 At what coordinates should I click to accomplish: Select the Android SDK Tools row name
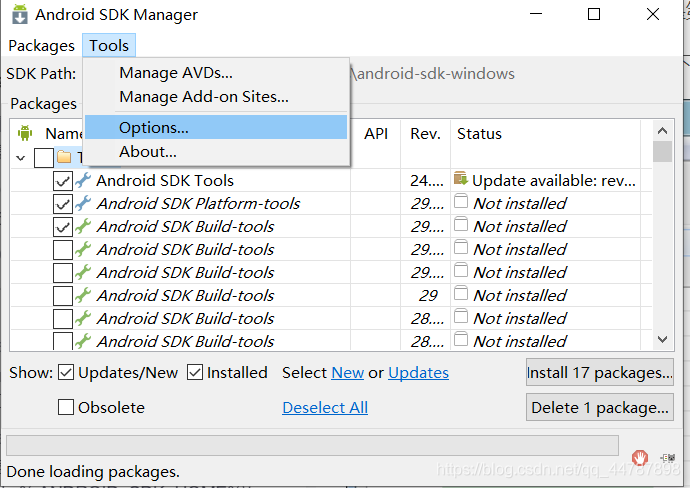165,181
